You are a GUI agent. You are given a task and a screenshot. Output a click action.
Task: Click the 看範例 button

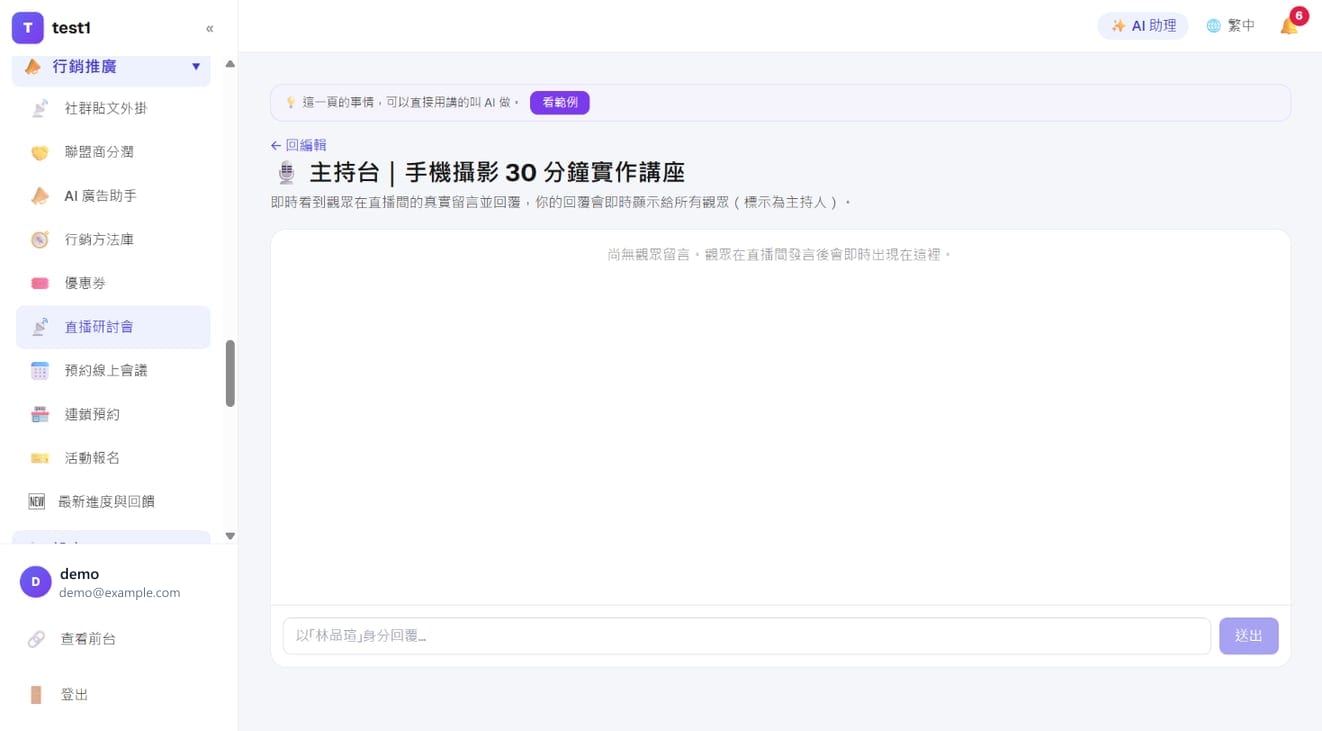tap(560, 102)
